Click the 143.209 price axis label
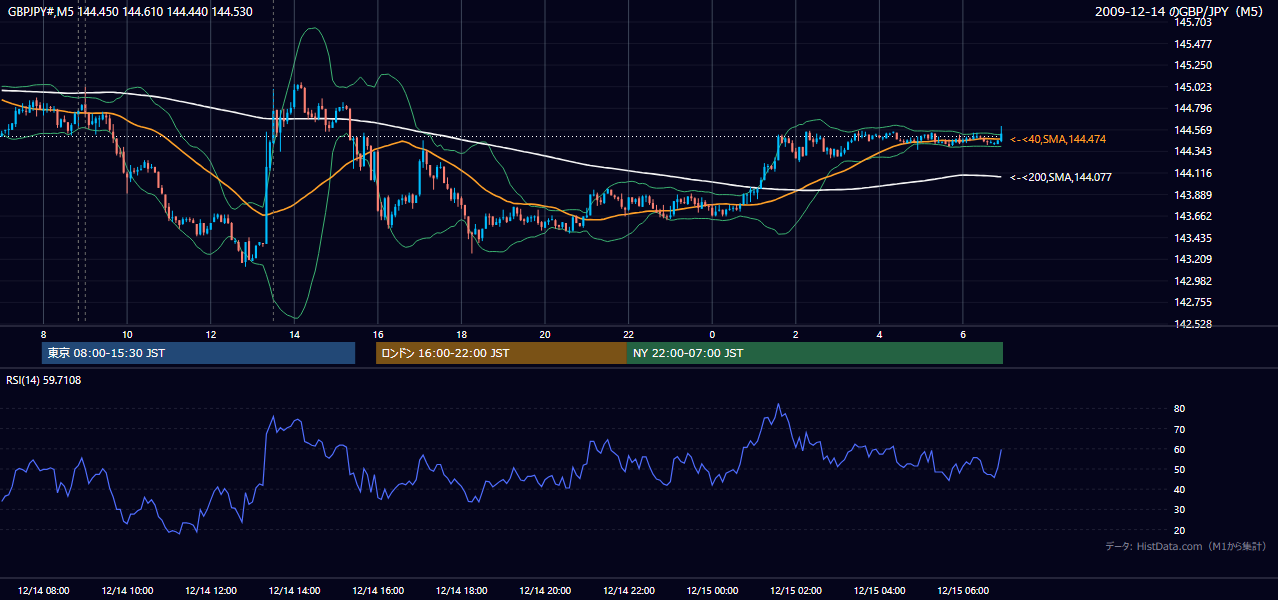The width and height of the screenshot is (1278, 600). pyautogui.click(x=1191, y=259)
